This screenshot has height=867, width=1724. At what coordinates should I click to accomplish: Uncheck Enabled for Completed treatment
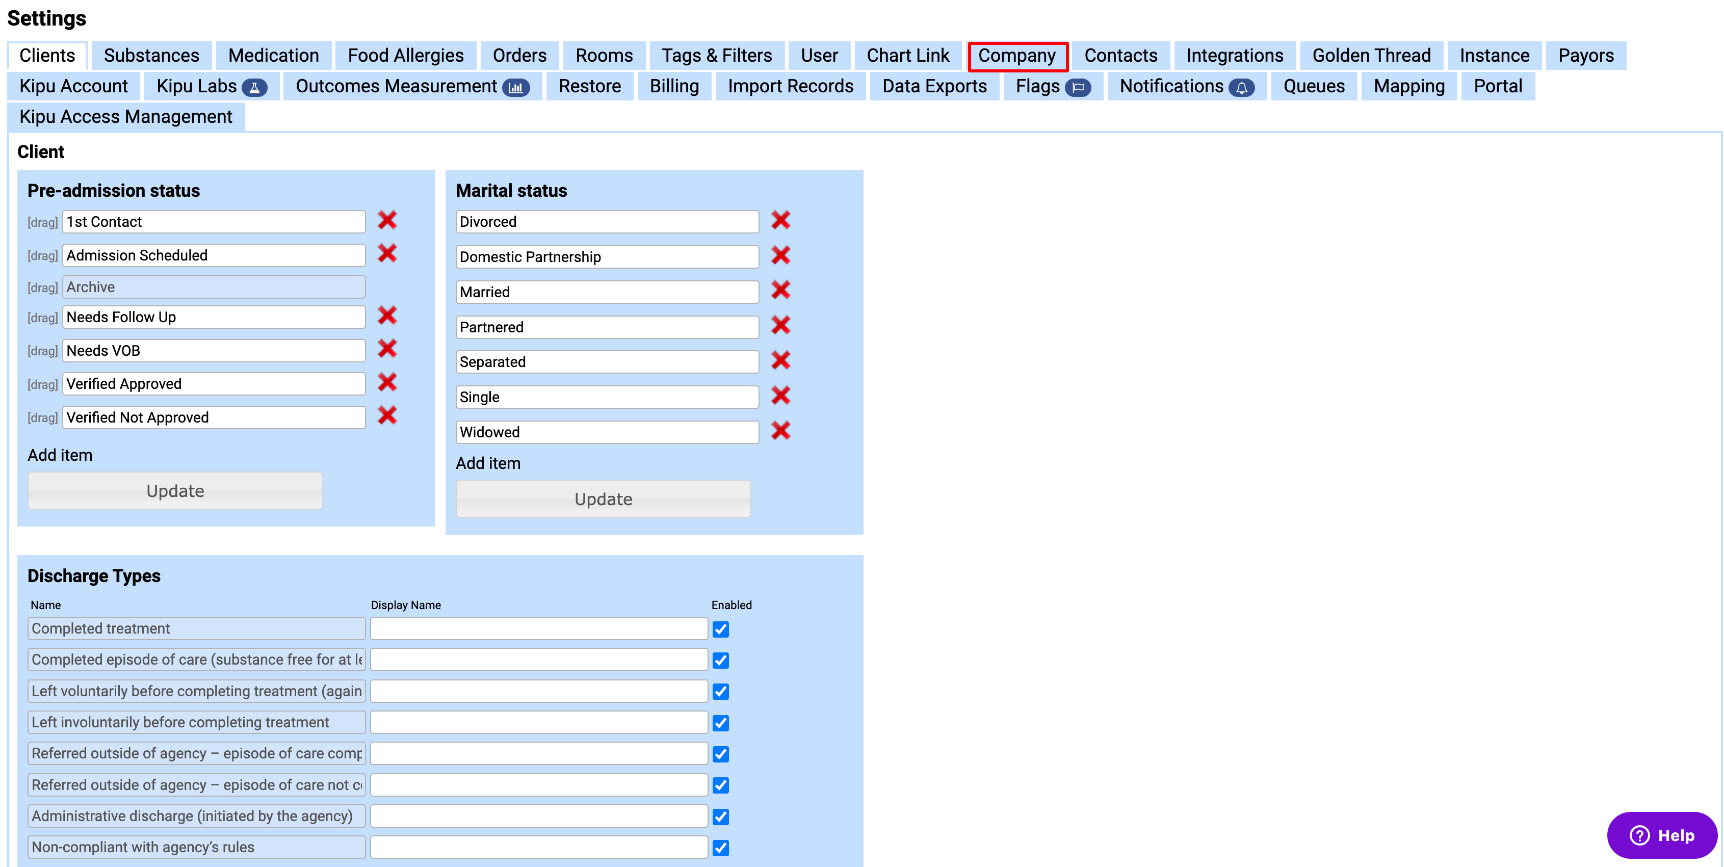point(721,630)
